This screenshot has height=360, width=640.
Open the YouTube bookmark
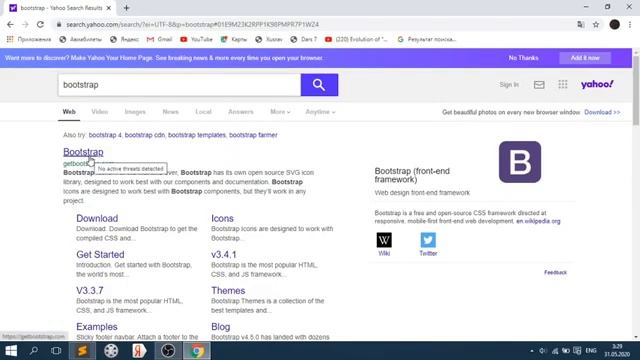196,39
